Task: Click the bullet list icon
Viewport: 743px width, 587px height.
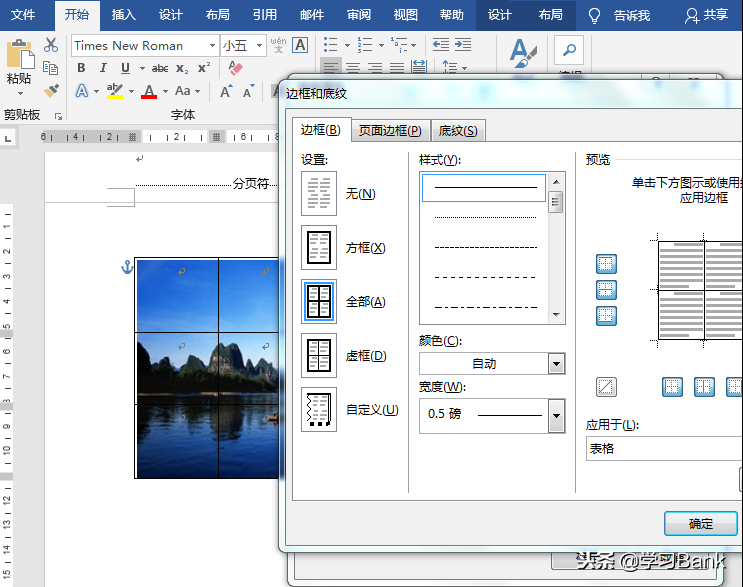Action: click(330, 45)
